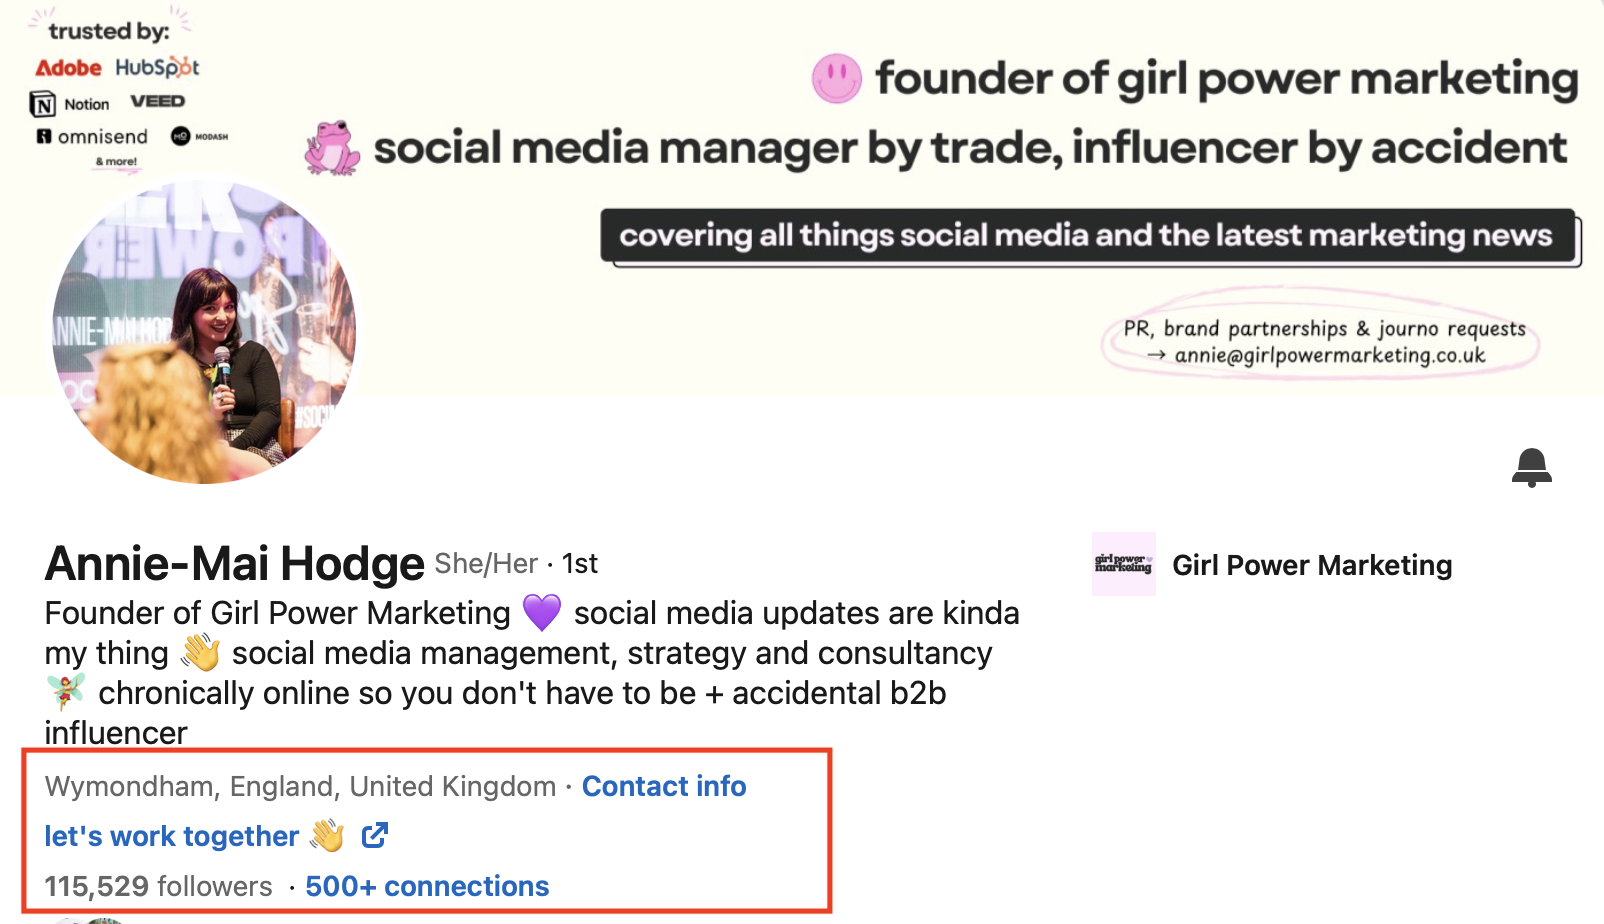Click the VEED logo in the banner
The height and width of the screenshot is (924, 1604).
pos(158,101)
